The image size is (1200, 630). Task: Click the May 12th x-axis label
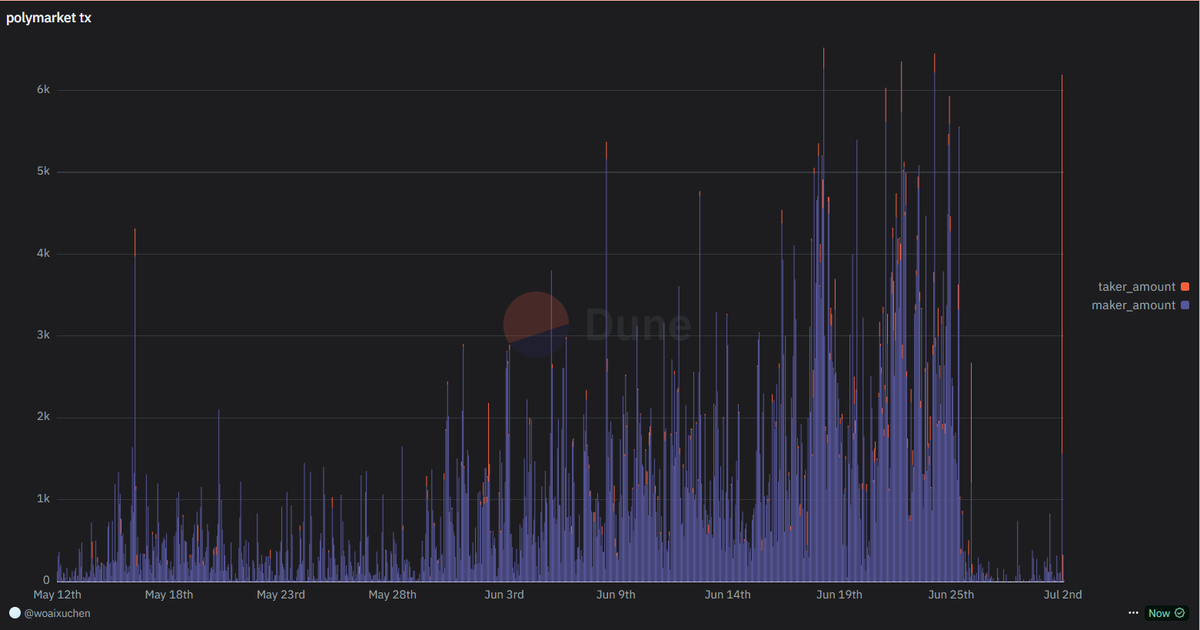pyautogui.click(x=57, y=595)
